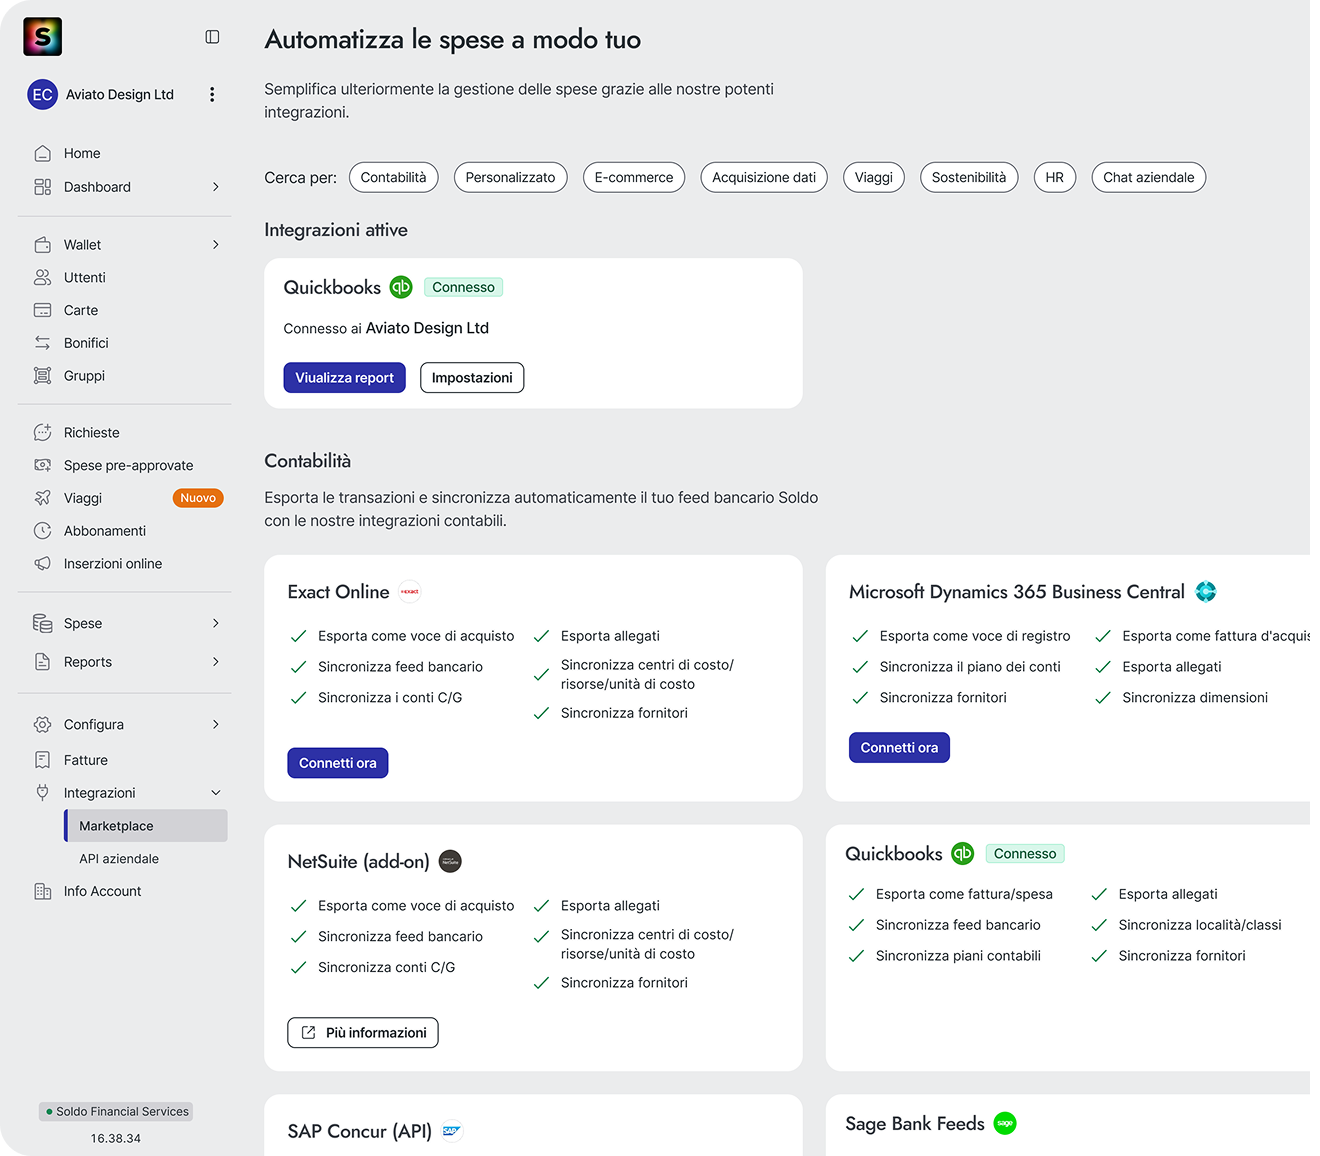Expand the Wallet submenu chevron

[x=215, y=245]
